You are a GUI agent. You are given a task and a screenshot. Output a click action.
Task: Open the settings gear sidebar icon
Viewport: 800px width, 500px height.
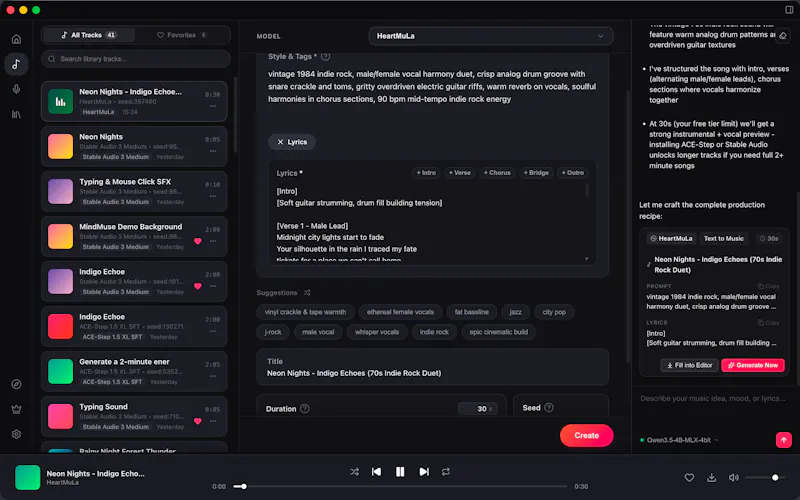tap(16, 434)
